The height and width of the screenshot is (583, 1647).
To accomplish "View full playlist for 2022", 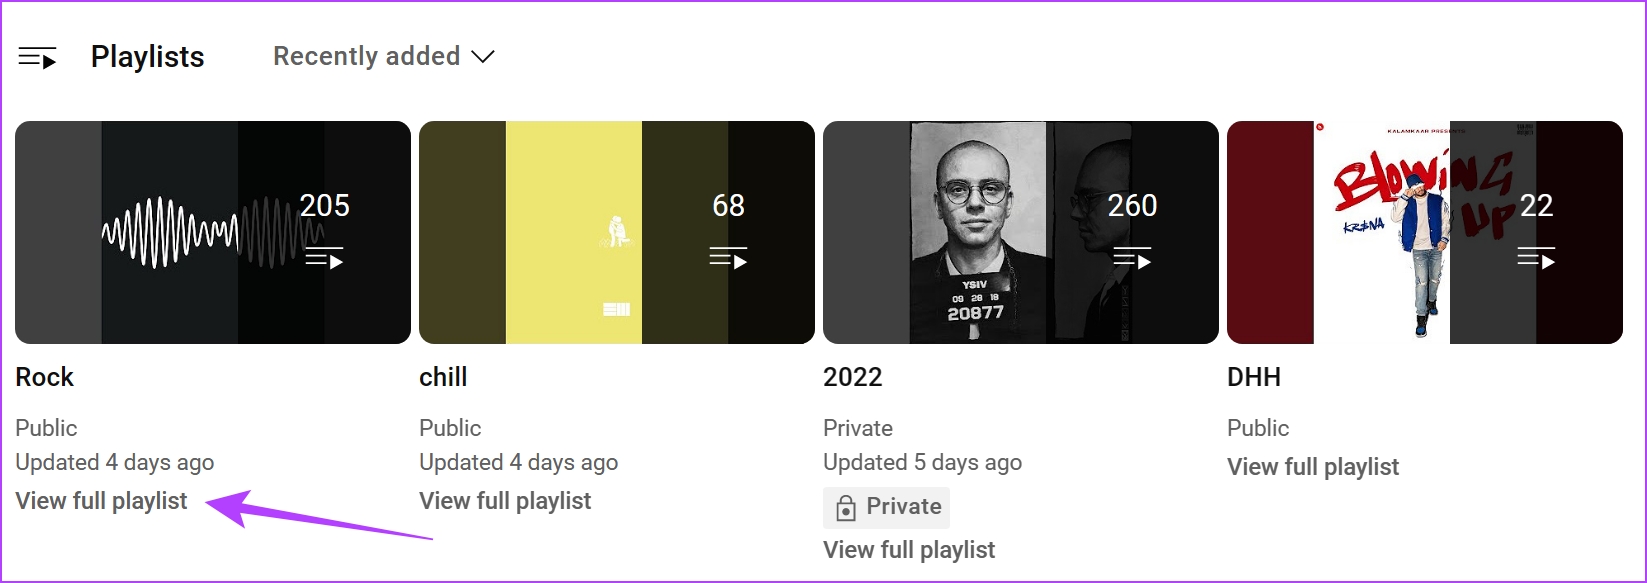I will tap(910, 550).
